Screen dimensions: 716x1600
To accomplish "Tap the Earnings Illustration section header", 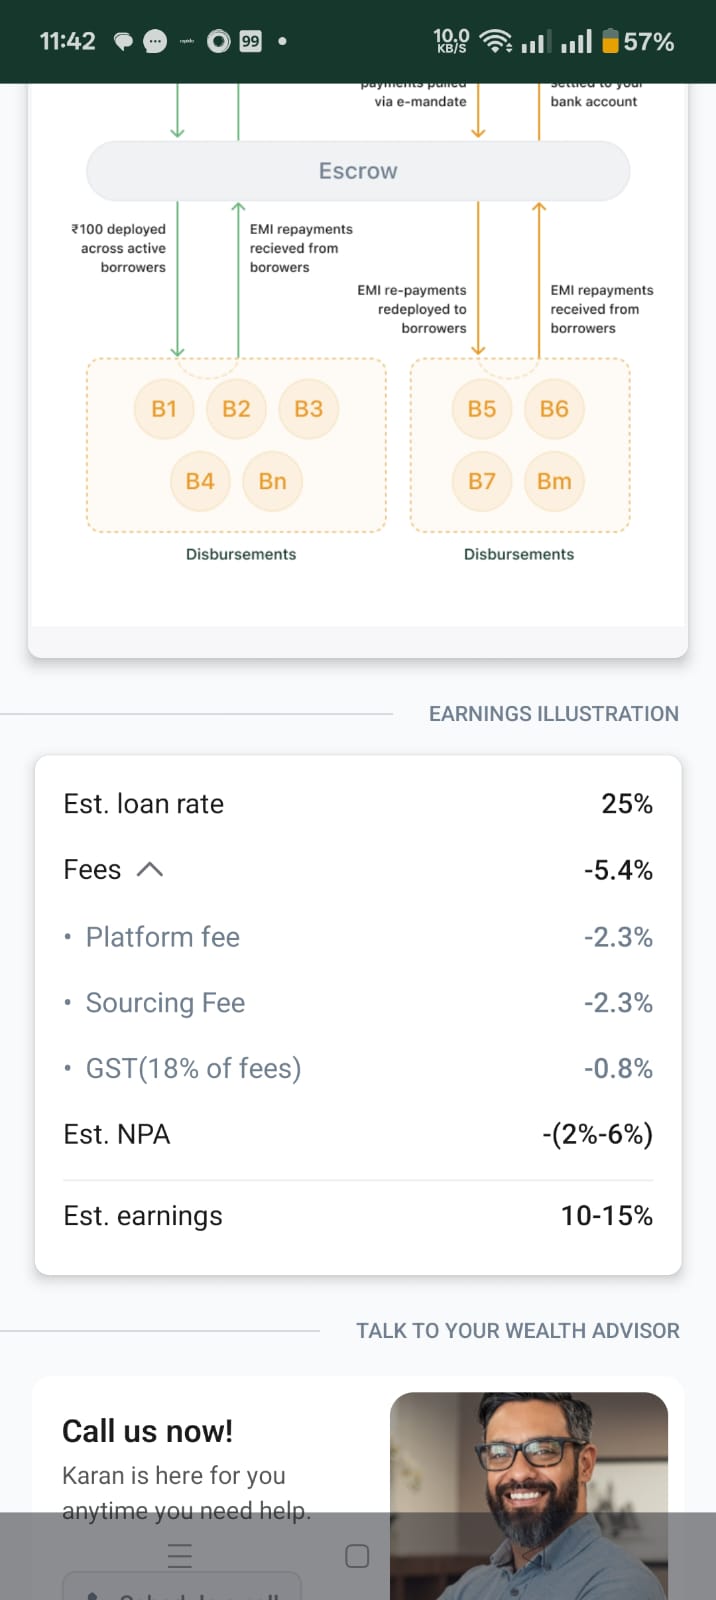I will (553, 714).
